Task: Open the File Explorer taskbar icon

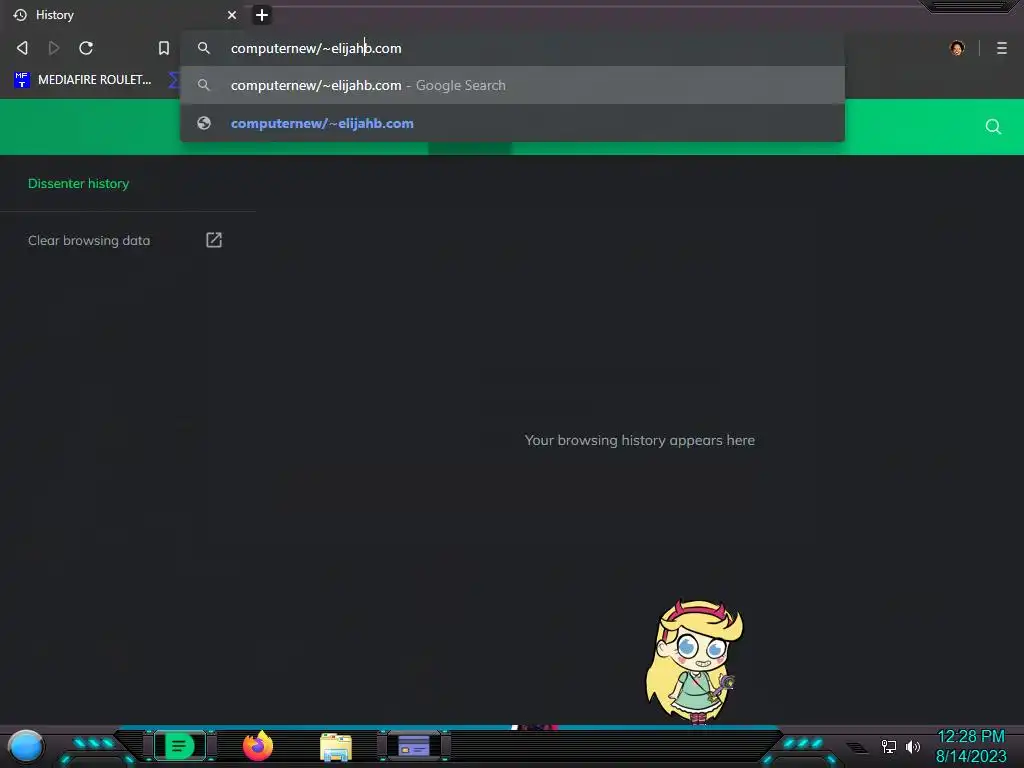Action: 336,746
